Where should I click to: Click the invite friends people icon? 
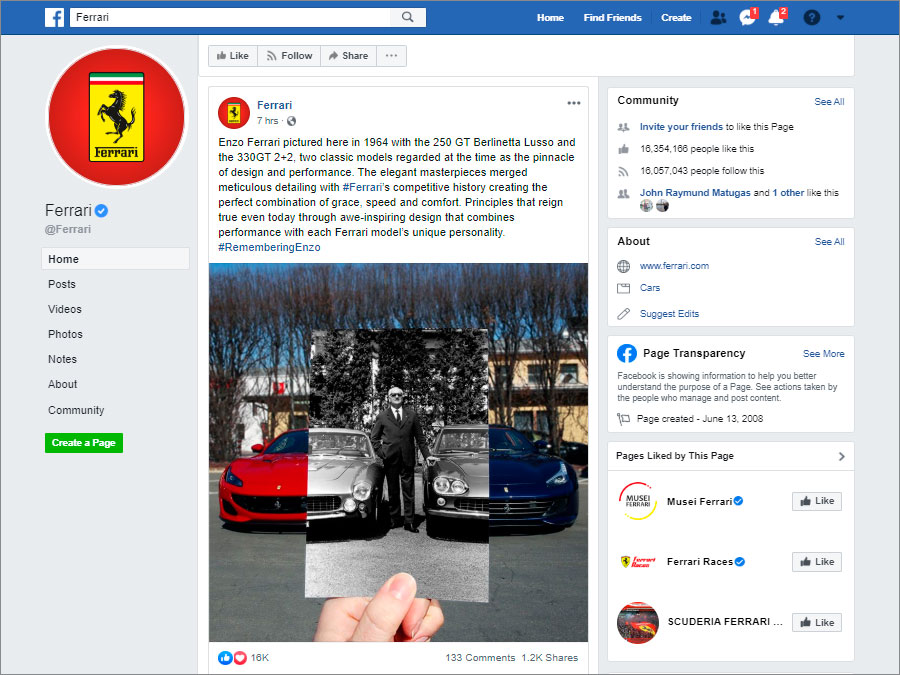(x=623, y=127)
